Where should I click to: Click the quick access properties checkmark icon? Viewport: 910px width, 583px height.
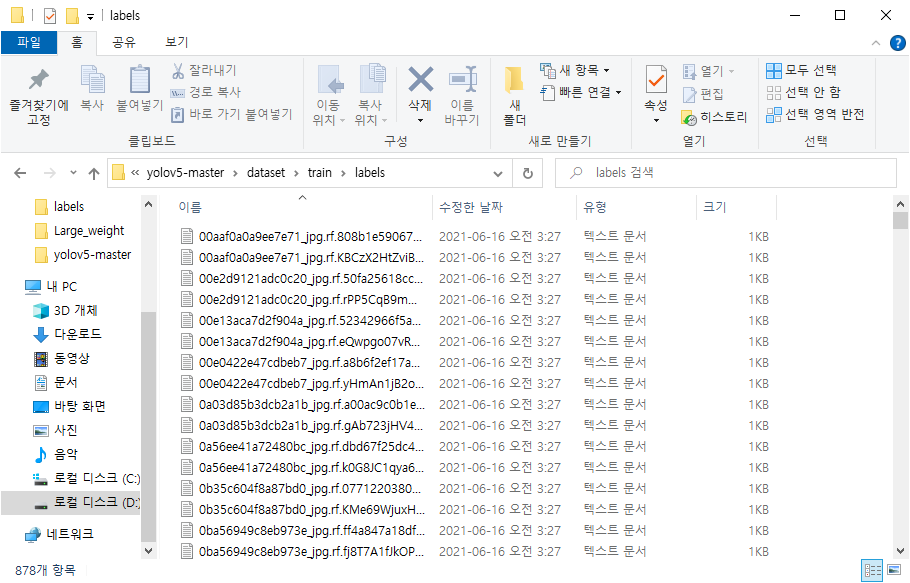[50, 16]
